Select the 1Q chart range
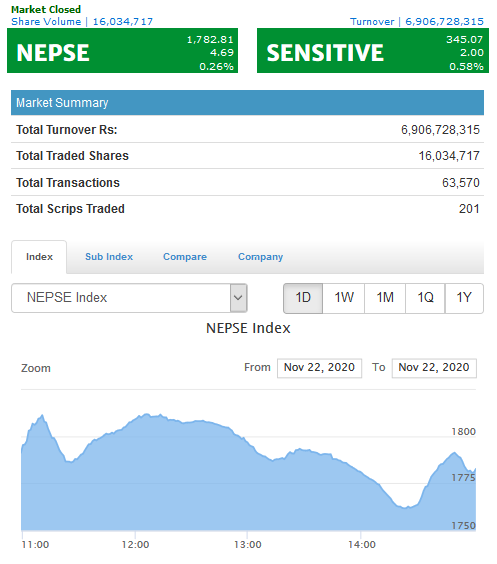497x564 pixels. 425,298
